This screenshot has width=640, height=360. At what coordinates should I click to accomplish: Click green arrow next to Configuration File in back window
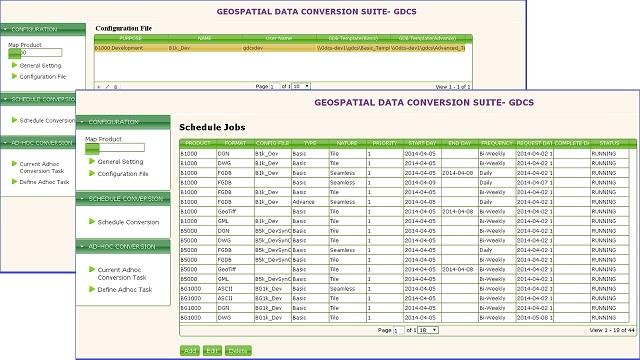pyautogui.click(x=14, y=76)
